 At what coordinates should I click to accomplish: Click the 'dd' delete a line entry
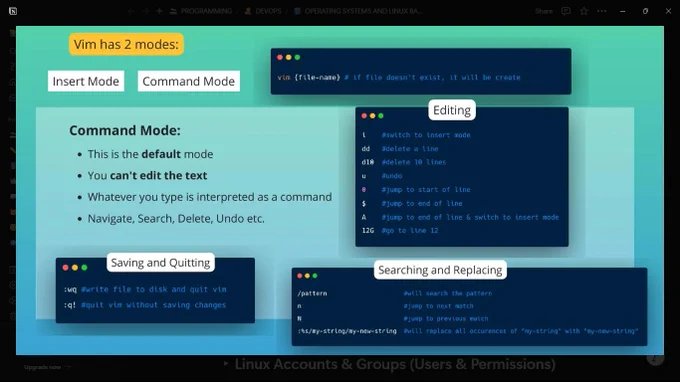click(400, 149)
